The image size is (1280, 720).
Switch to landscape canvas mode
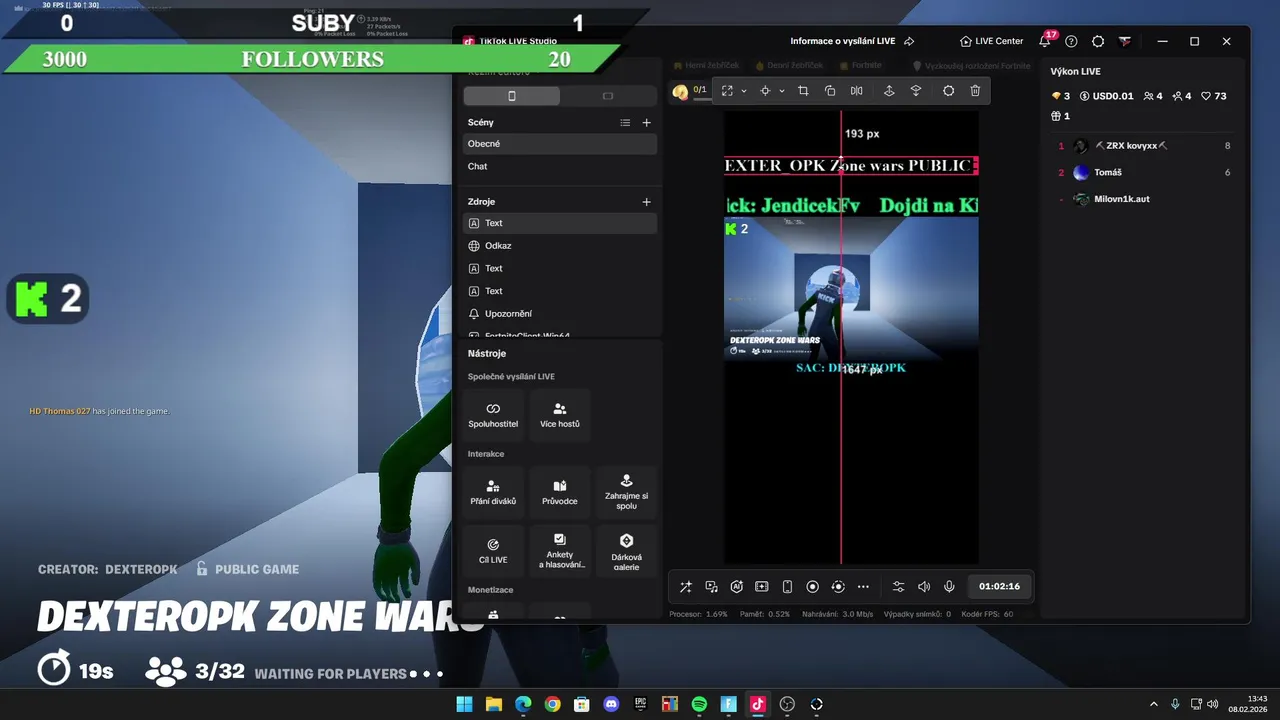point(608,96)
